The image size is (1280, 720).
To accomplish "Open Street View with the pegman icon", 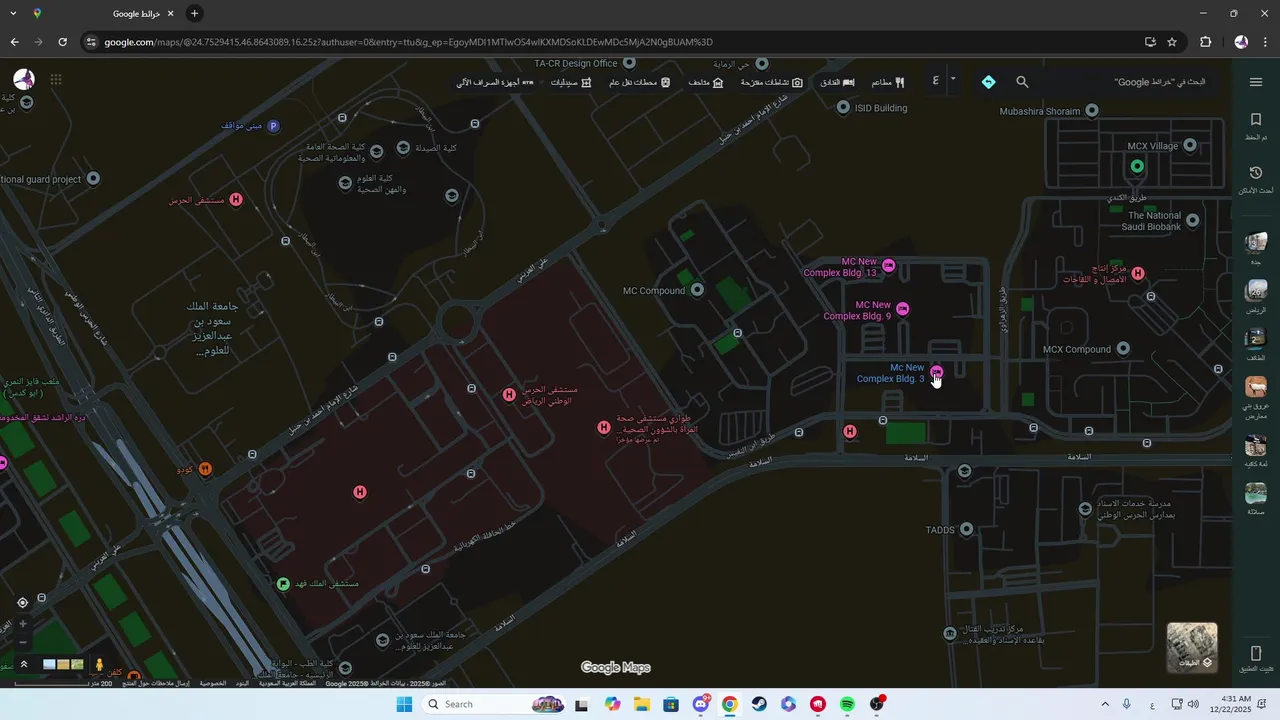I will pos(99,664).
